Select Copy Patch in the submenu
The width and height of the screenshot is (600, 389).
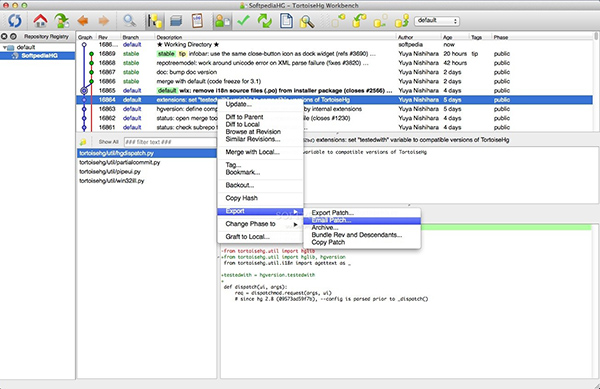coord(362,242)
